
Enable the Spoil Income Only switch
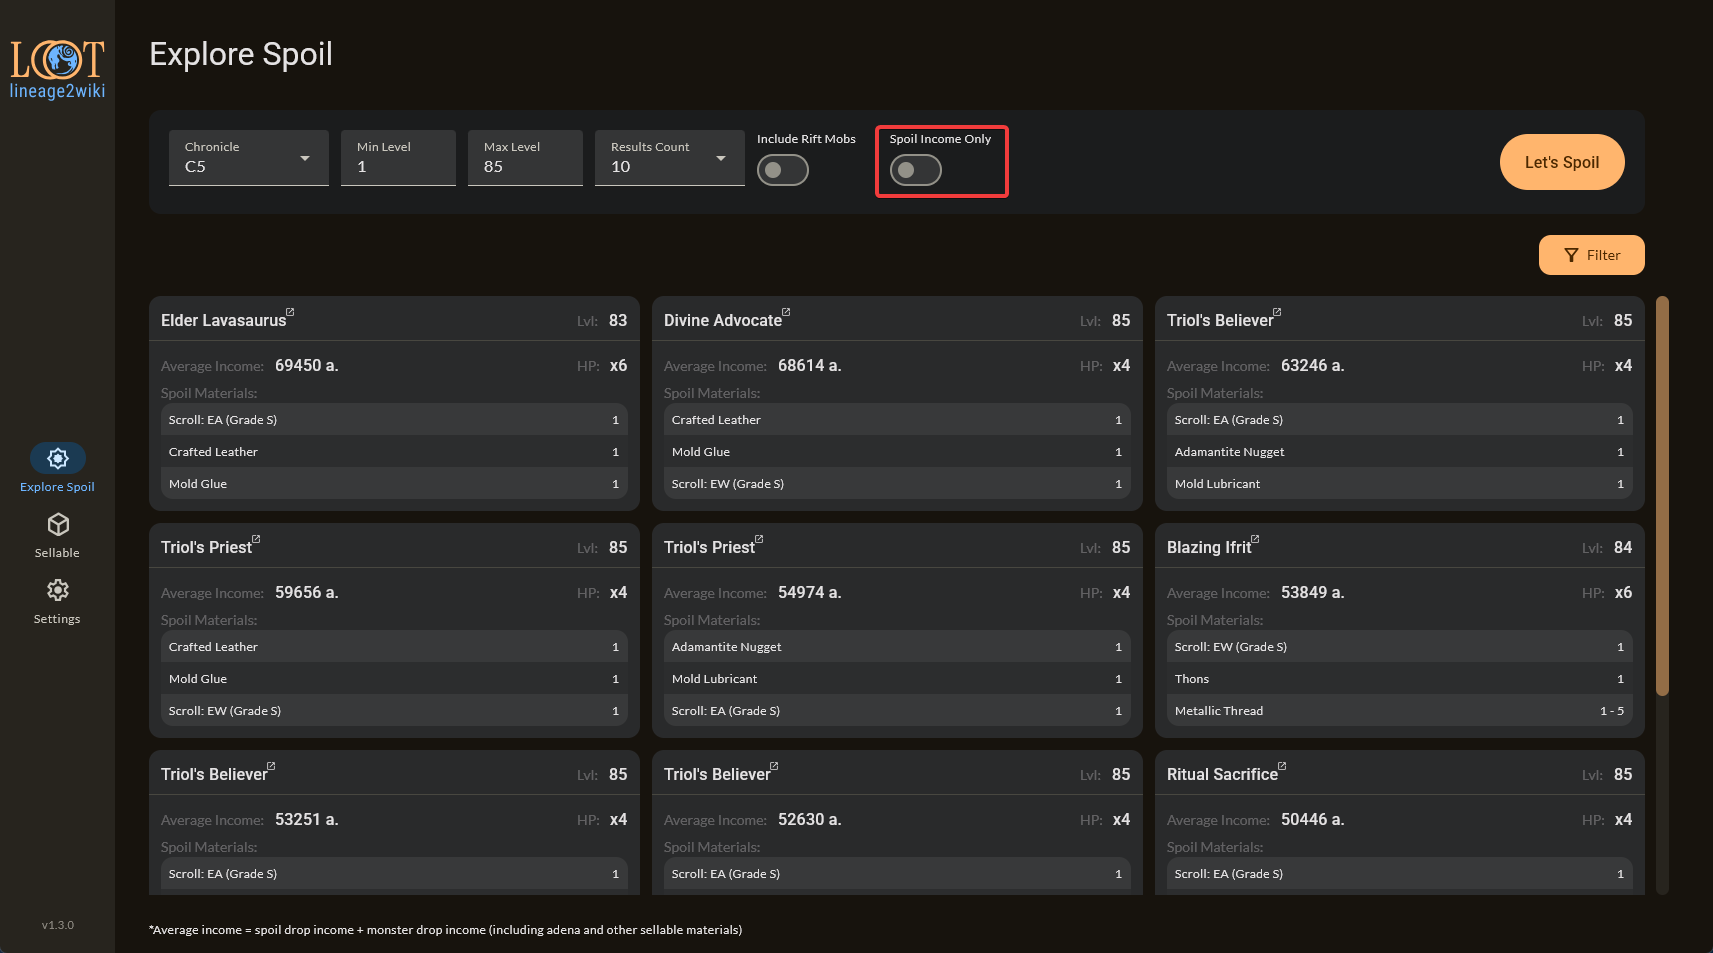click(915, 170)
